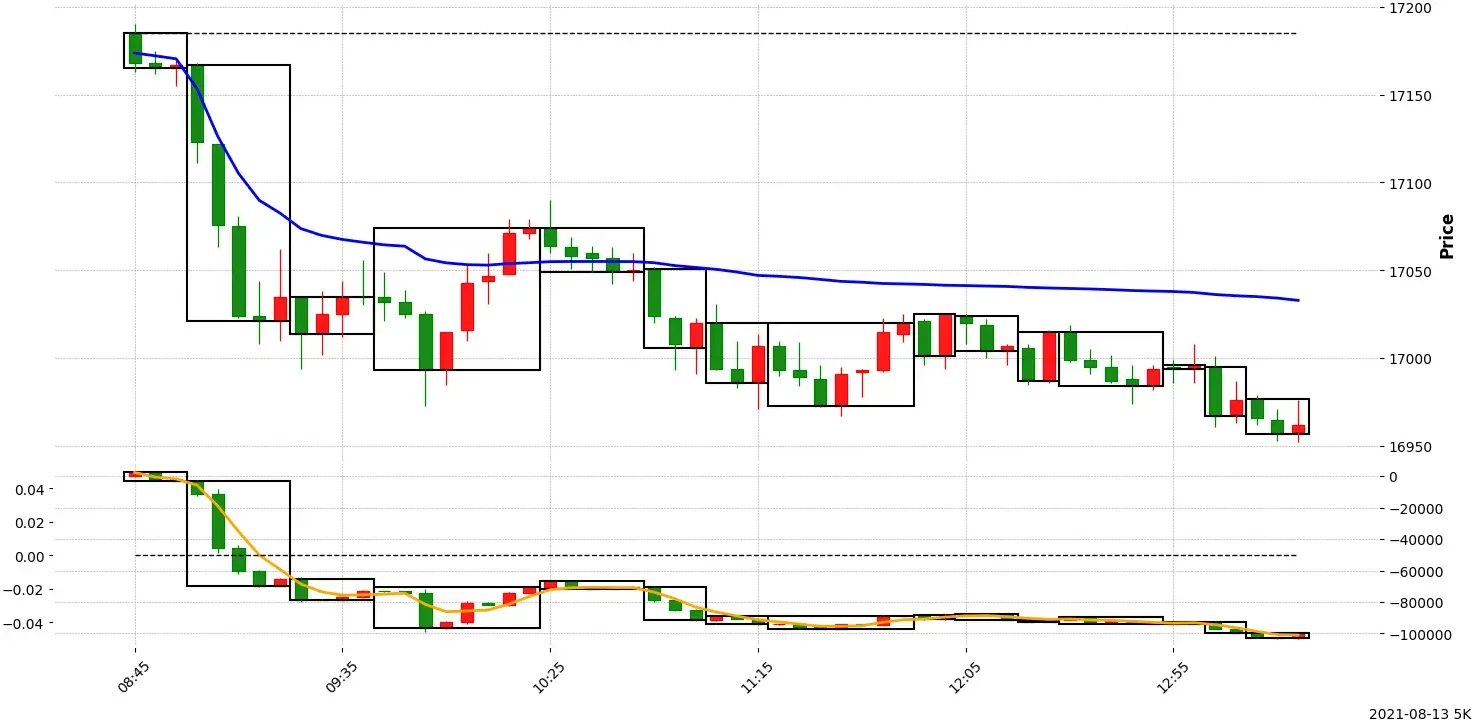
Task: Click the first green candle at 08:45
Action: click(x=135, y=48)
